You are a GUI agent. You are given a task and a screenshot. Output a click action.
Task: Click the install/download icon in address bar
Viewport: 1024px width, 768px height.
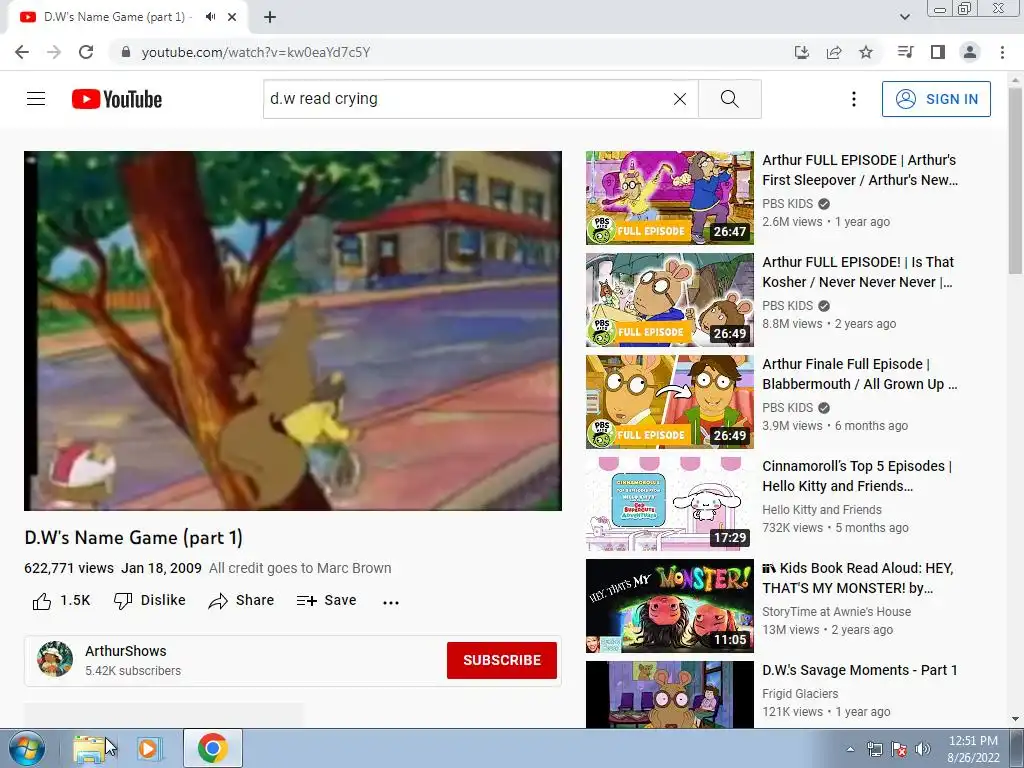click(801, 52)
